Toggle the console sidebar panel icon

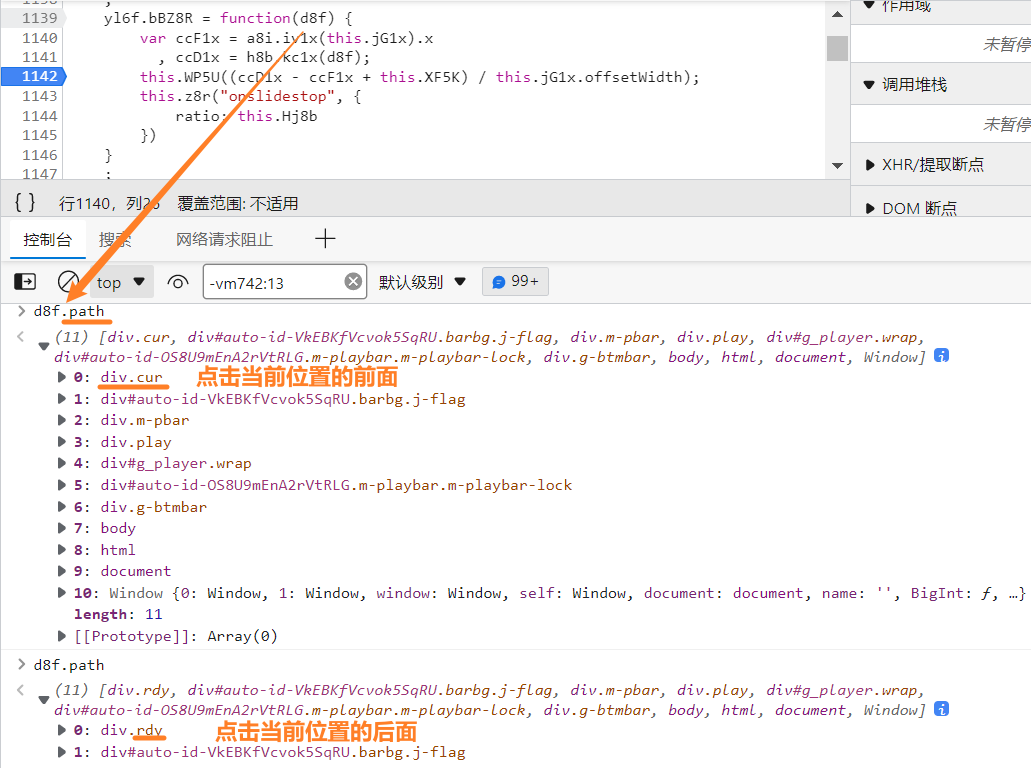coord(25,282)
